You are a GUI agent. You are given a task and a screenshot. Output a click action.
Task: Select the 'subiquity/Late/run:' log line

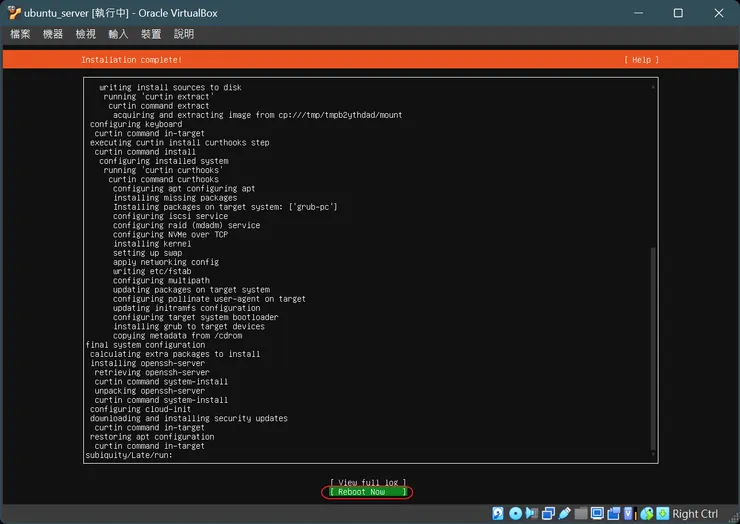point(129,456)
